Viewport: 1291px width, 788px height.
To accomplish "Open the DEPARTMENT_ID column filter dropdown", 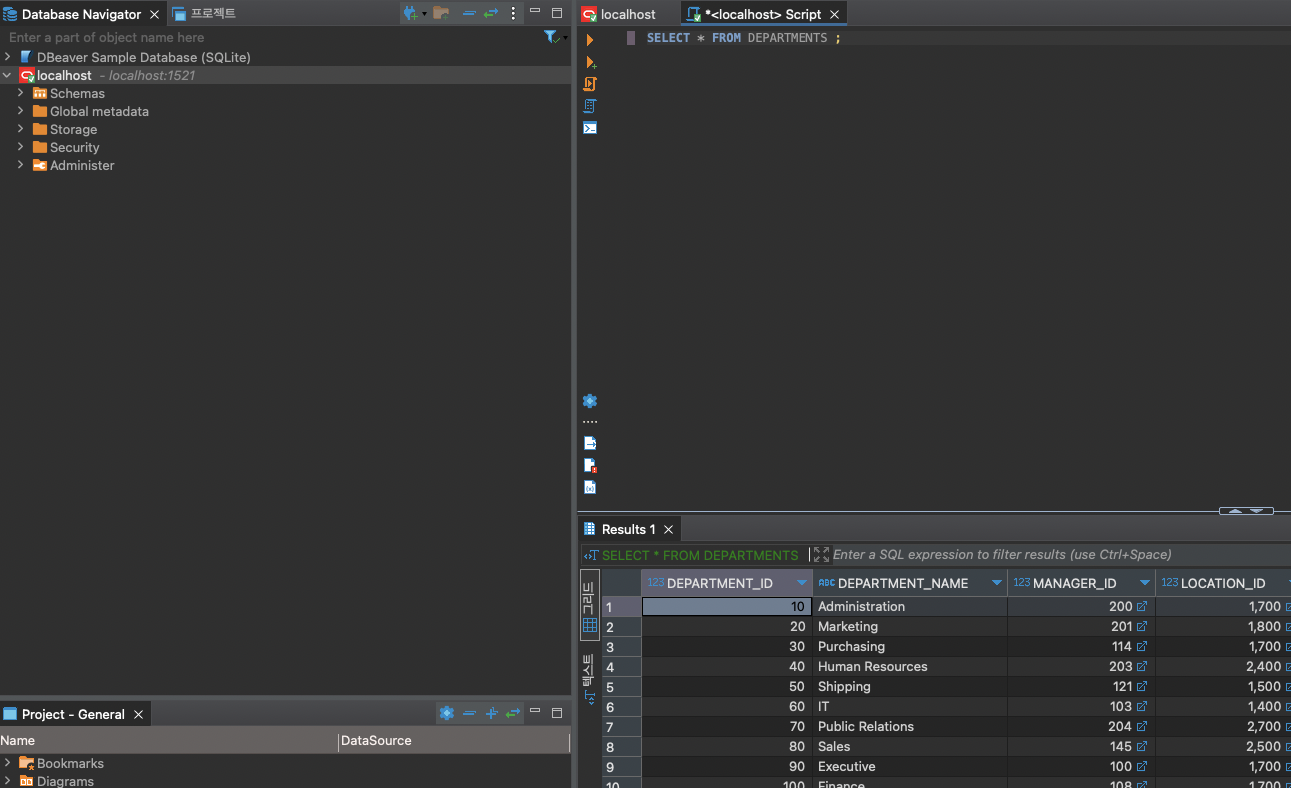I will (x=801, y=583).
